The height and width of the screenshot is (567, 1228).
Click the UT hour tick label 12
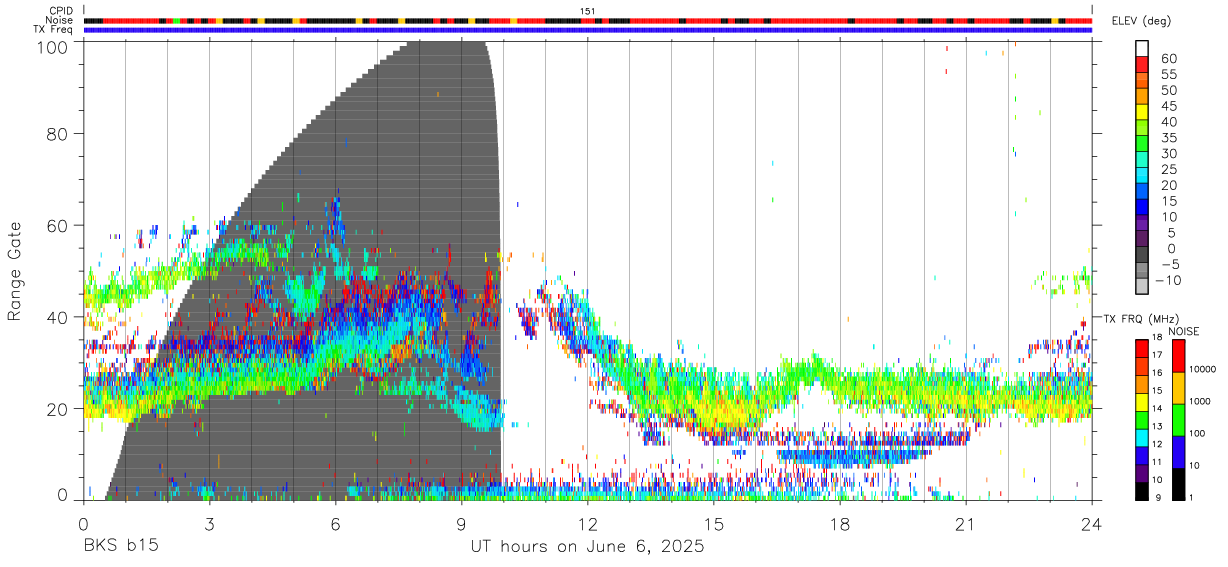pyautogui.click(x=588, y=522)
